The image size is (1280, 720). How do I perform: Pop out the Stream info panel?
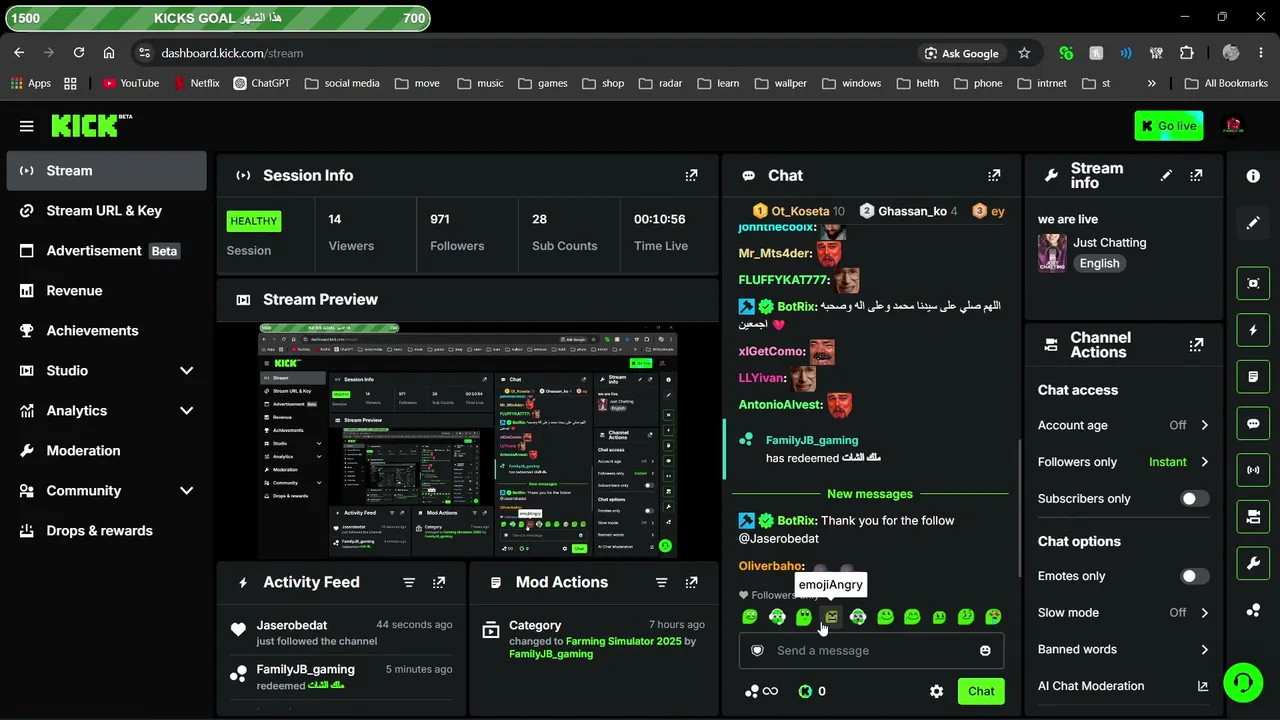tap(1196, 175)
